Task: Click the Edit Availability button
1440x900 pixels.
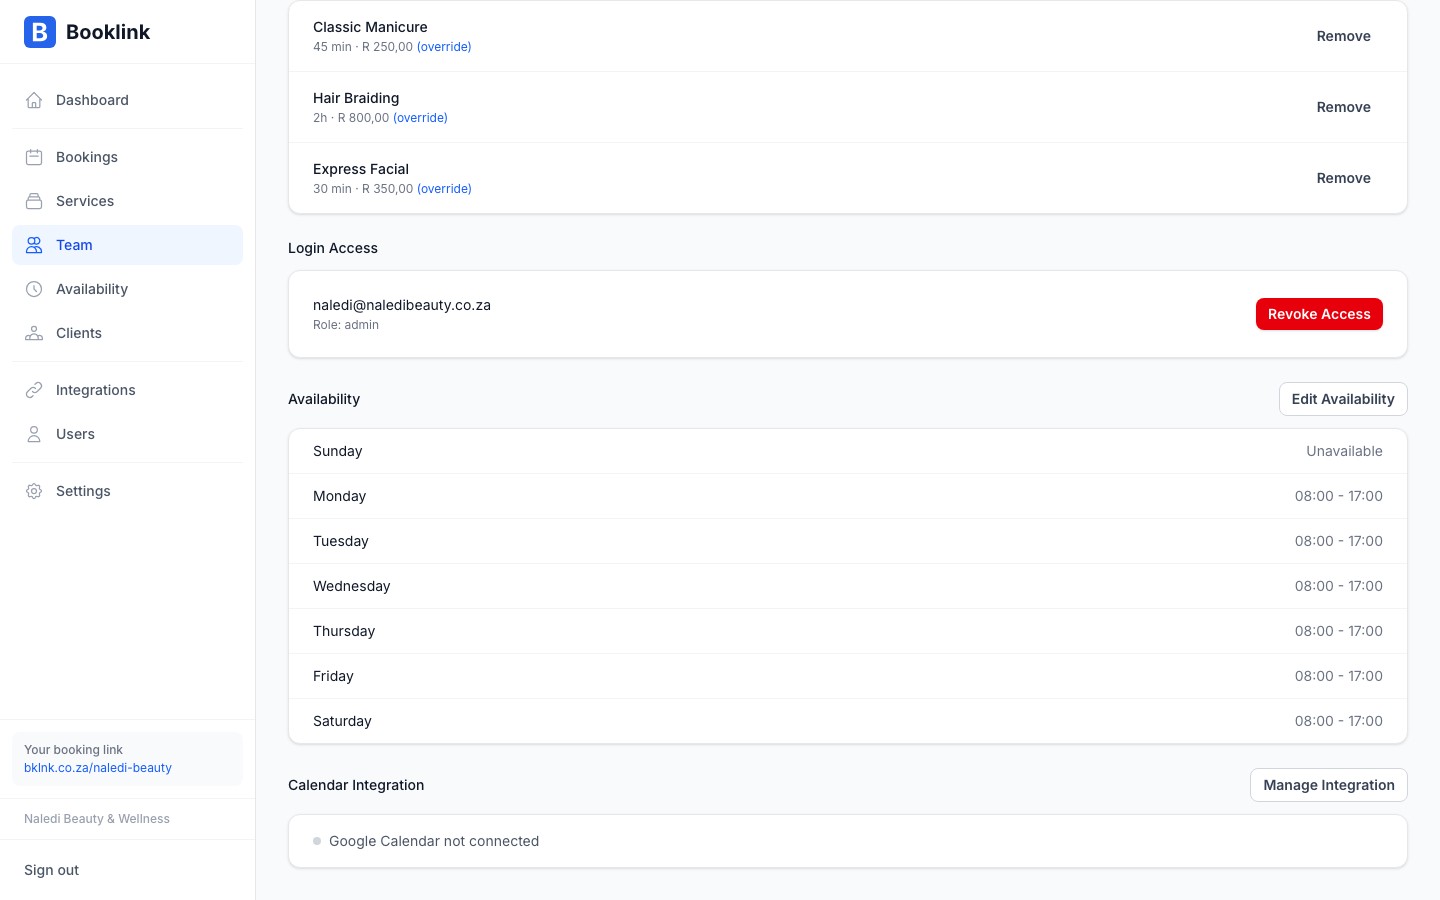Action: coord(1343,399)
